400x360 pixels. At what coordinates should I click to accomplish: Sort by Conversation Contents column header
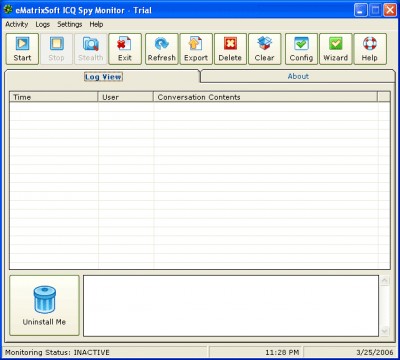click(x=265, y=97)
